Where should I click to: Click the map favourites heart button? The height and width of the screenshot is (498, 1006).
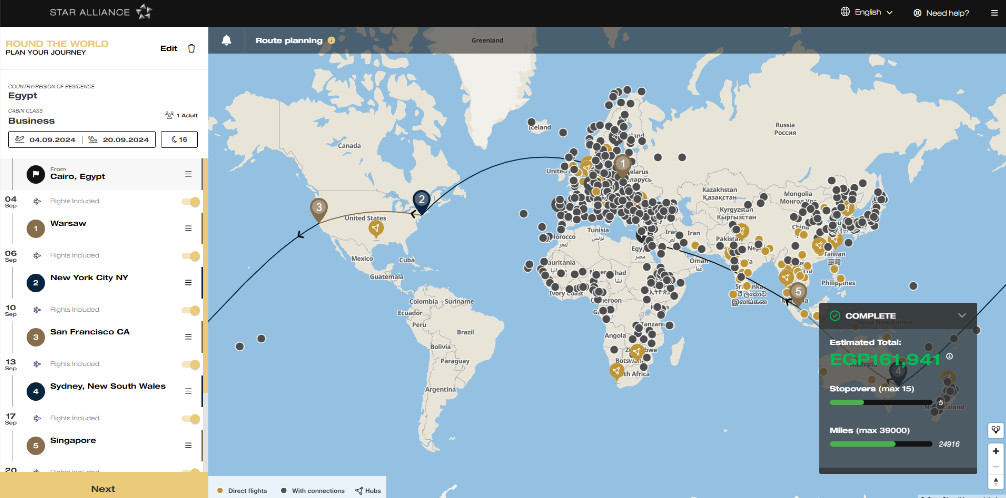[x=995, y=429]
